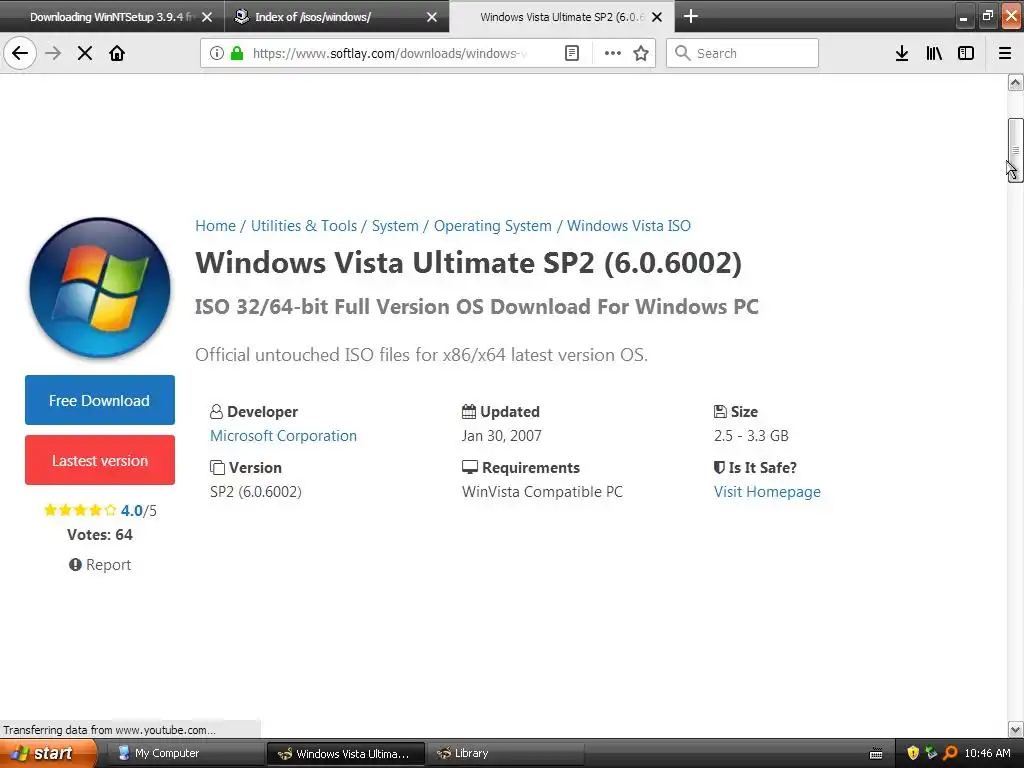
Task: Open the Windows Vista ISO breadcrumb link
Action: pyautogui.click(x=628, y=226)
